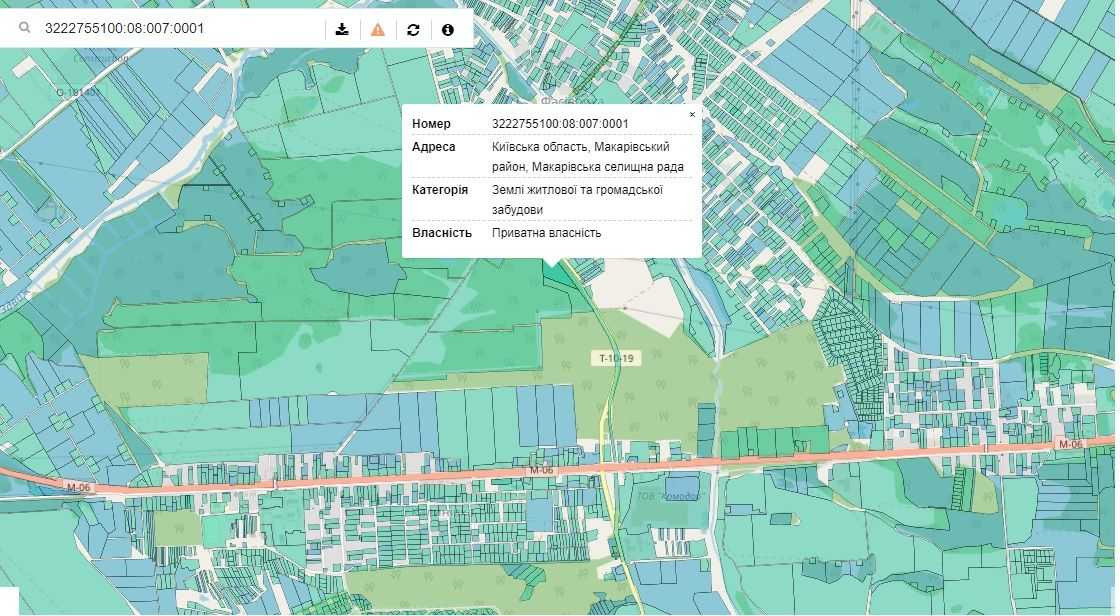Click the Адреса value in popup
Screen dimensions: 1120x616
[x=588, y=157]
